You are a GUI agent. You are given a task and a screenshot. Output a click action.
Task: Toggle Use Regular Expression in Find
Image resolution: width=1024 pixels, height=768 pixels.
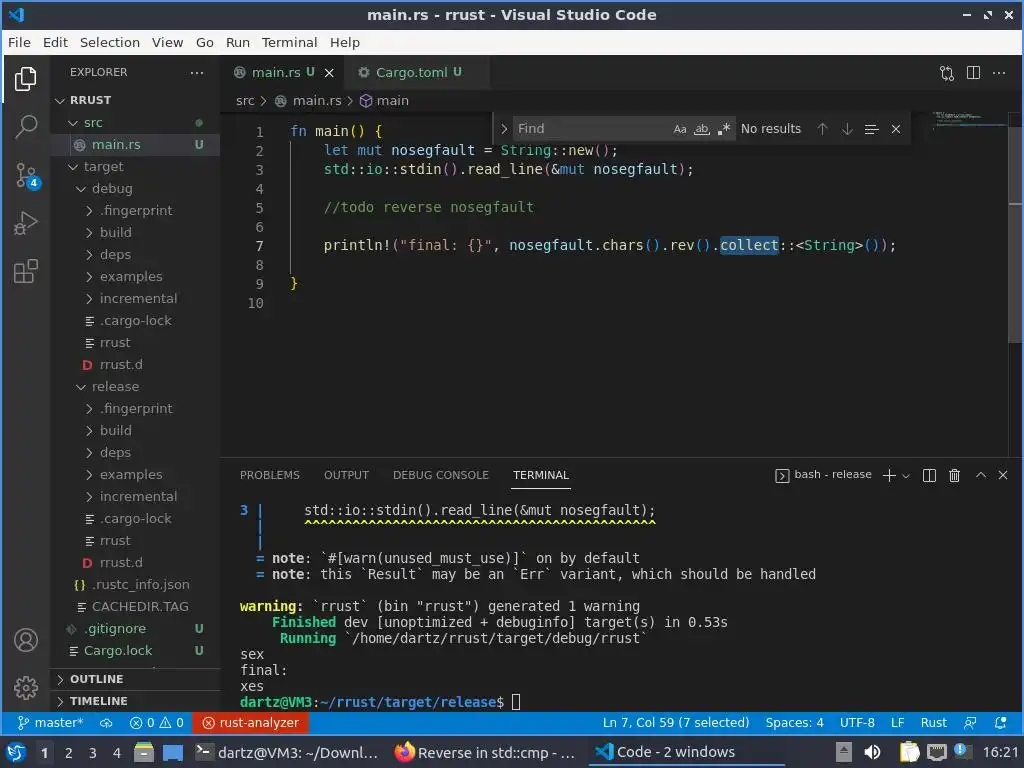pos(723,129)
